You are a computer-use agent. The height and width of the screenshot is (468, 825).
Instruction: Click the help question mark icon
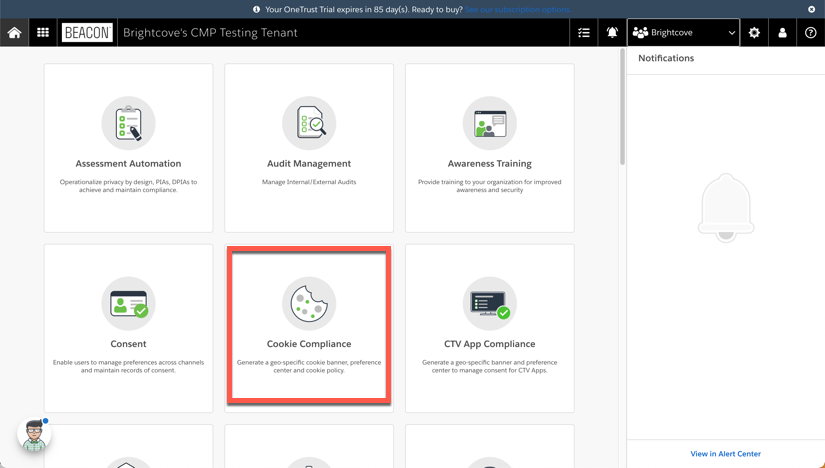810,33
